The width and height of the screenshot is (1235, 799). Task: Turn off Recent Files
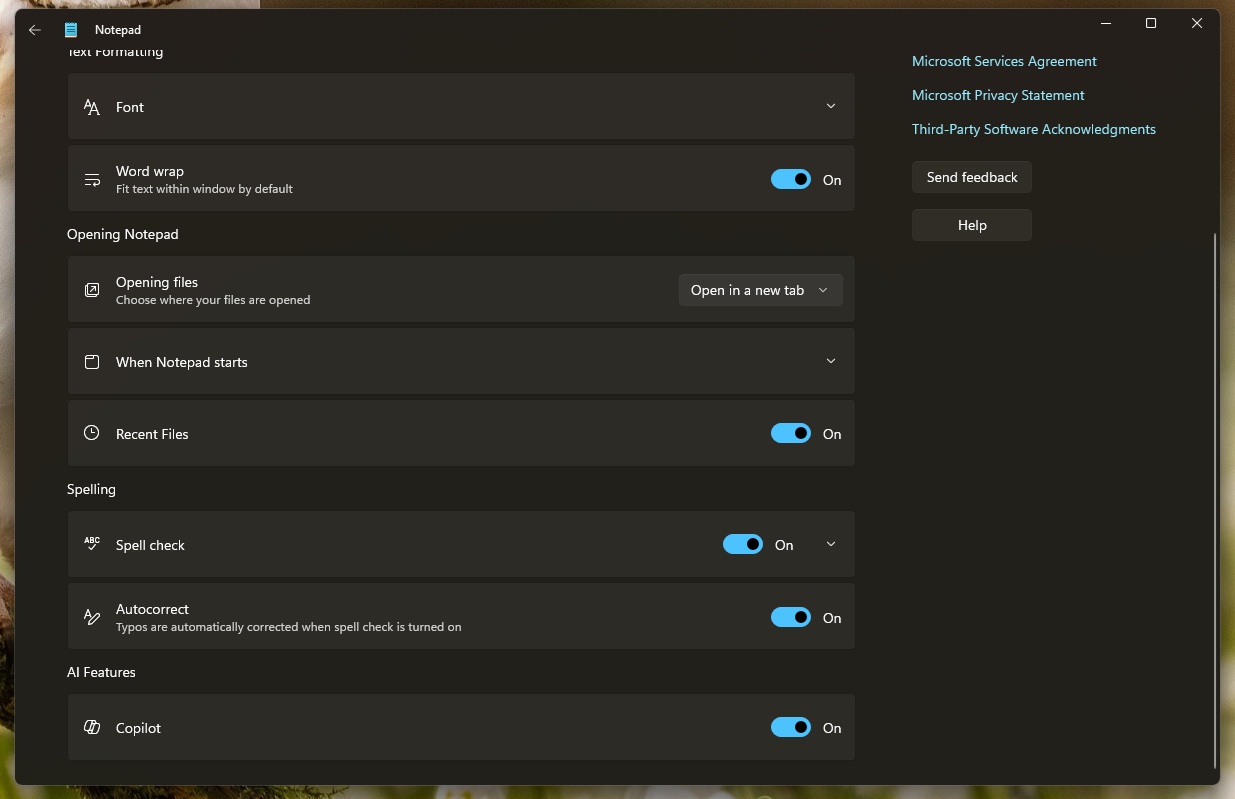click(790, 433)
